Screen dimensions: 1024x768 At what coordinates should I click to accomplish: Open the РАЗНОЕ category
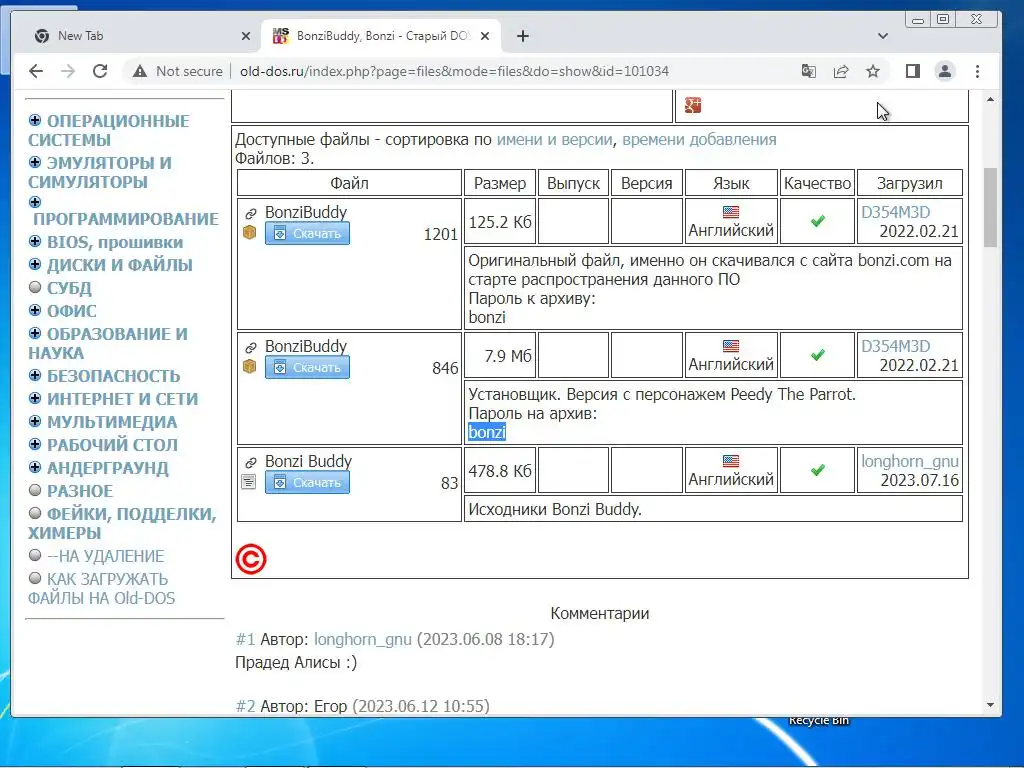pos(80,491)
